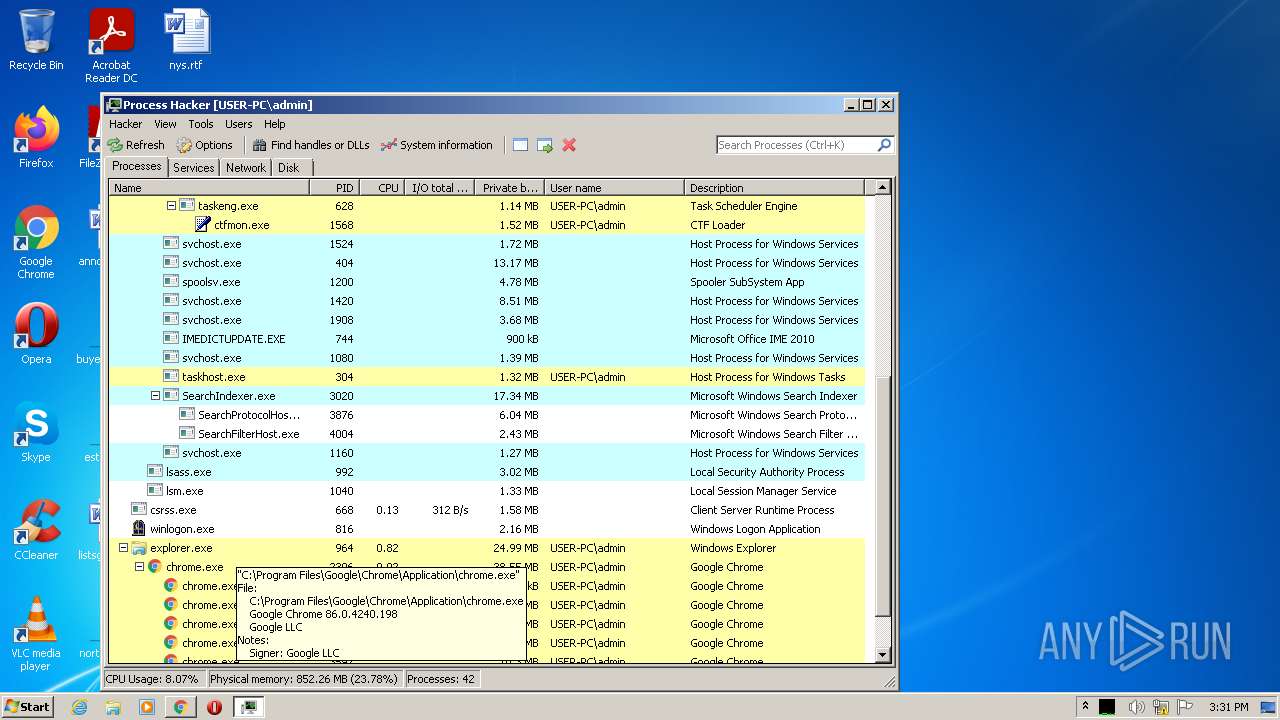The height and width of the screenshot is (720, 1280).
Task: Open the Help menu
Action: click(x=275, y=124)
